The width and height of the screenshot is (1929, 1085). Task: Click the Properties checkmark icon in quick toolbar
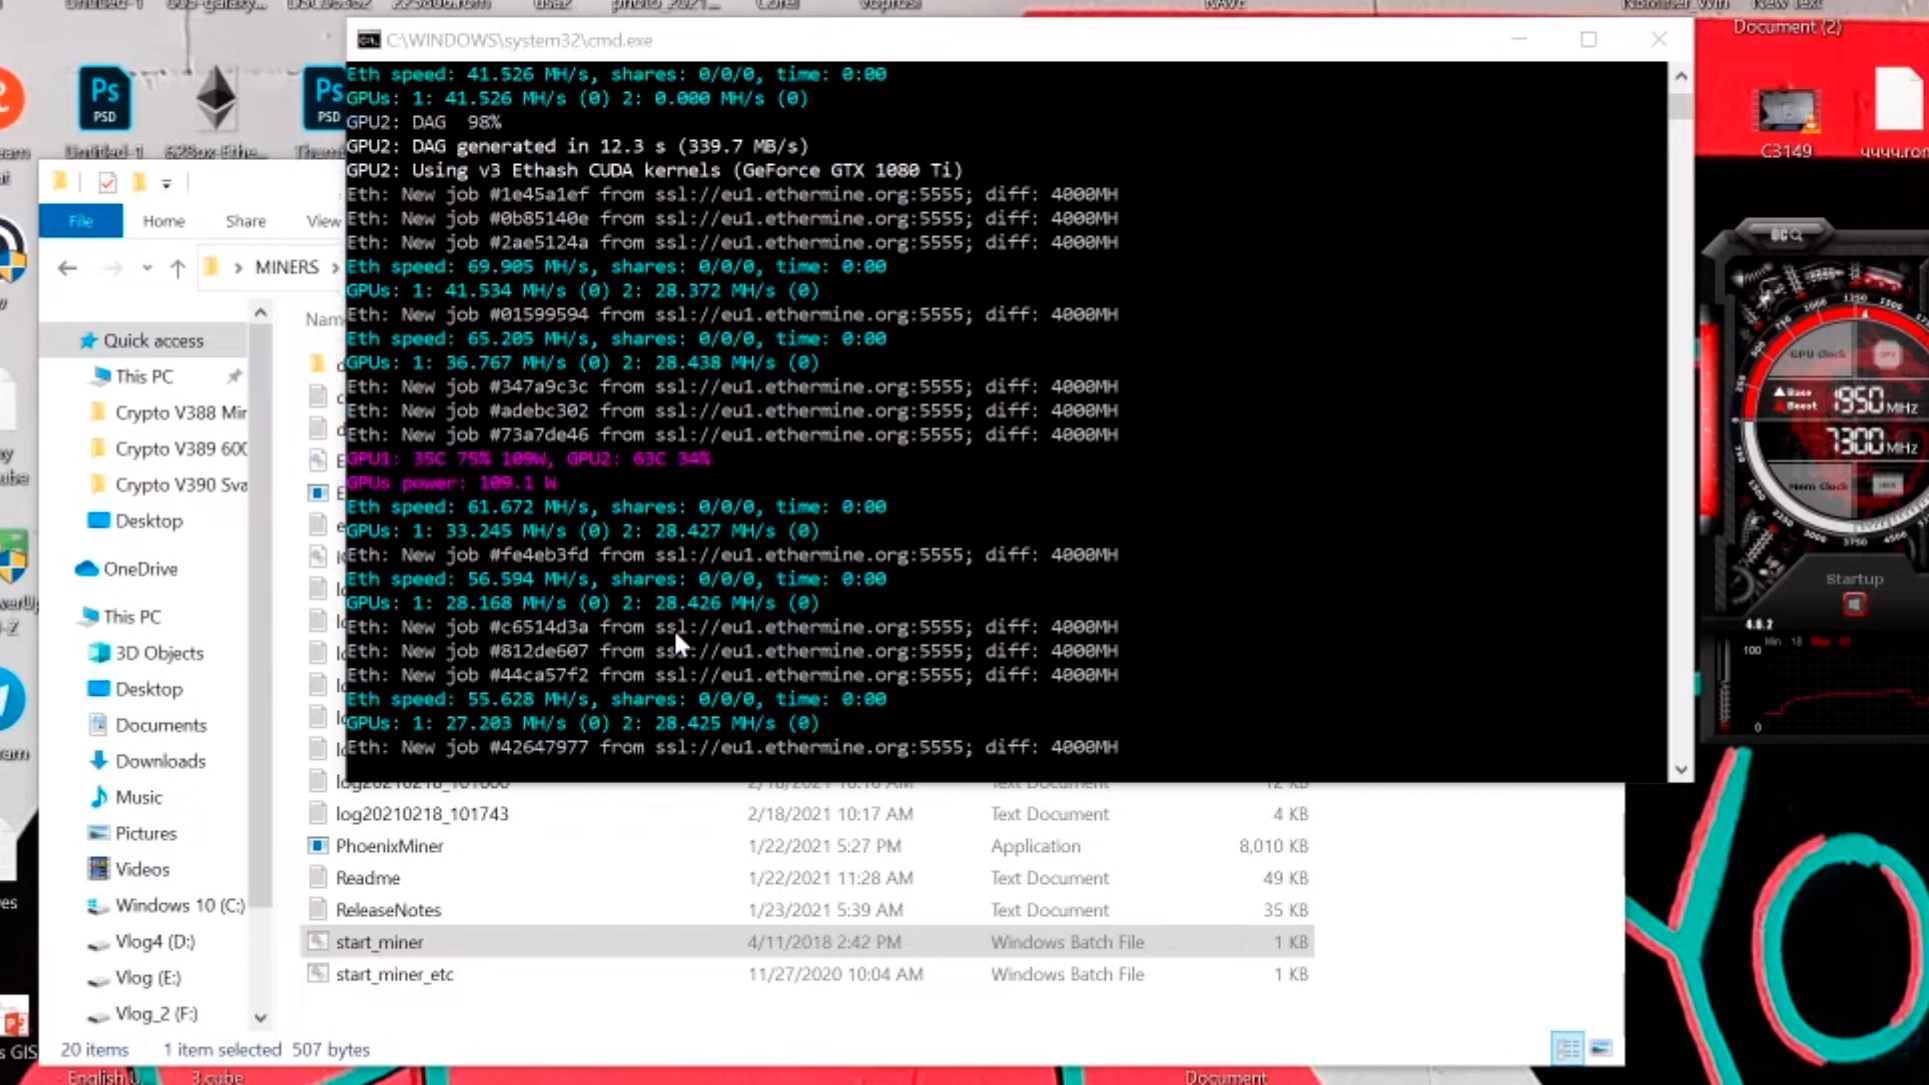coord(107,183)
